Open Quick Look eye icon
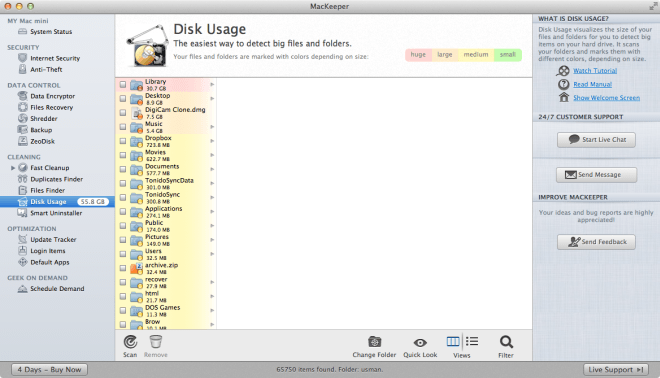This screenshot has width=660, height=378. pos(420,343)
